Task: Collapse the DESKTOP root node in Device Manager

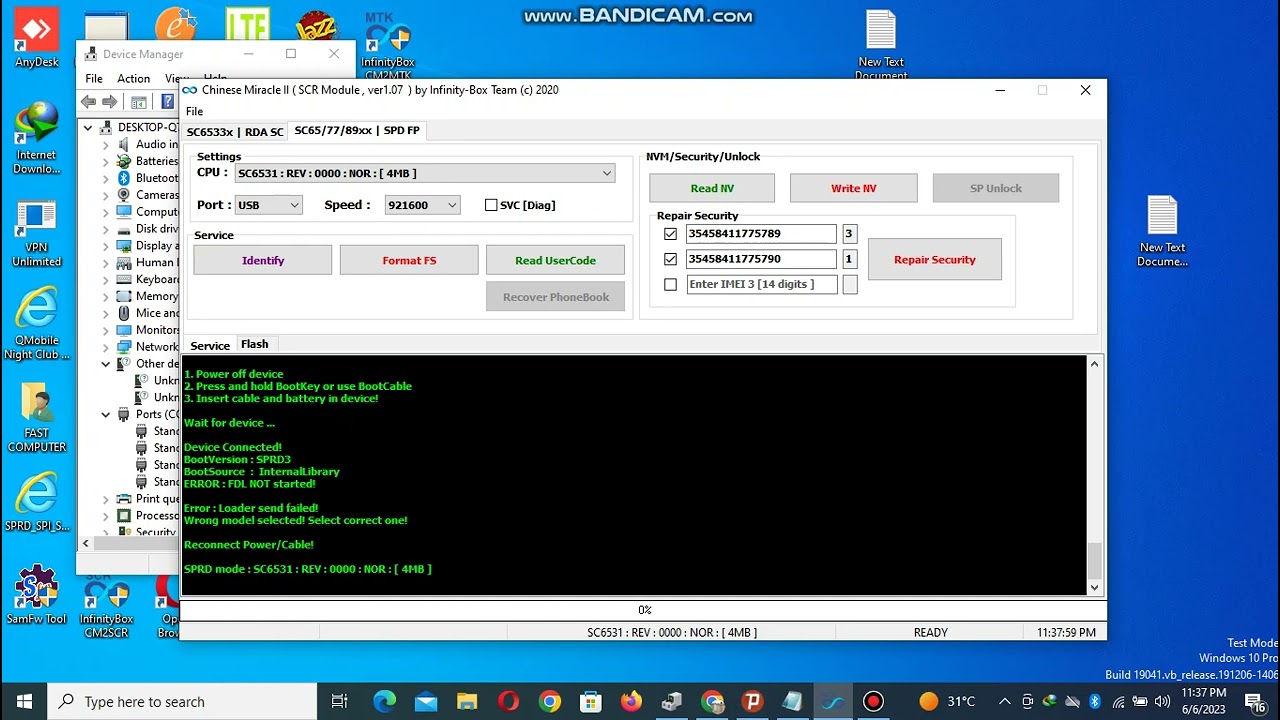Action: 88,128
